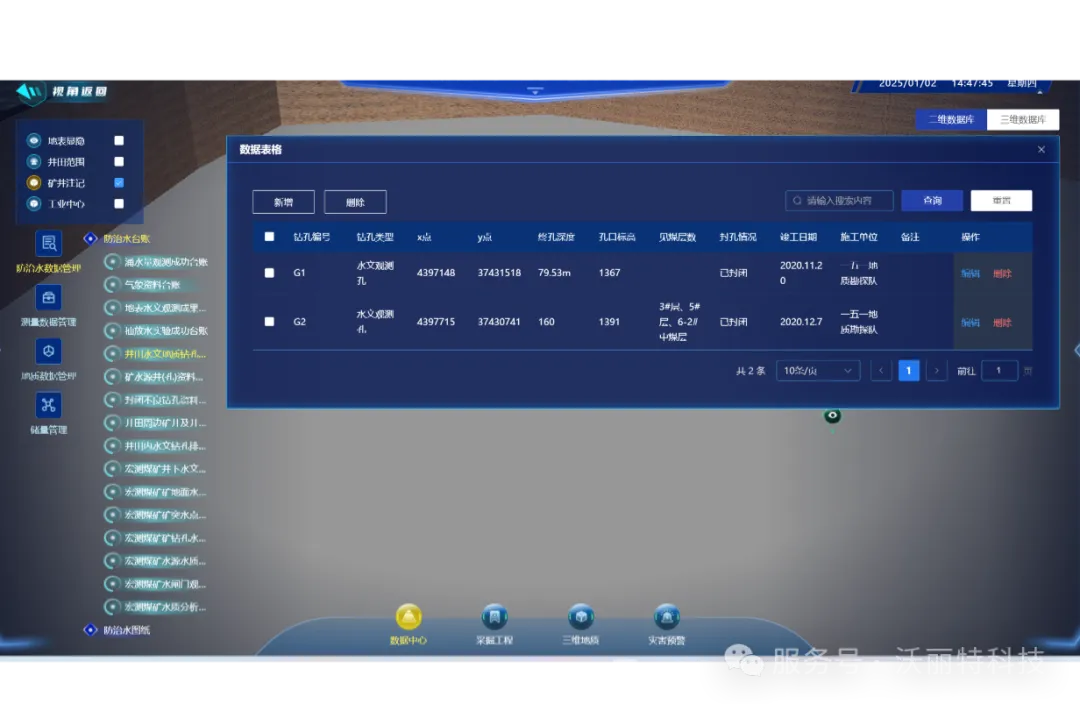Open 灾害预警 from the bottom dock

tap(666, 618)
